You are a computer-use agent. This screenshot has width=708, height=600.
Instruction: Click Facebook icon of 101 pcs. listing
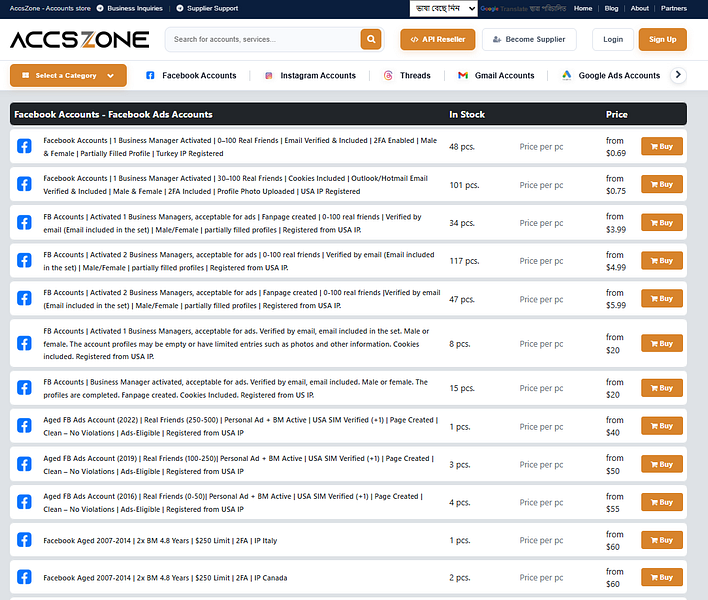(x=24, y=184)
